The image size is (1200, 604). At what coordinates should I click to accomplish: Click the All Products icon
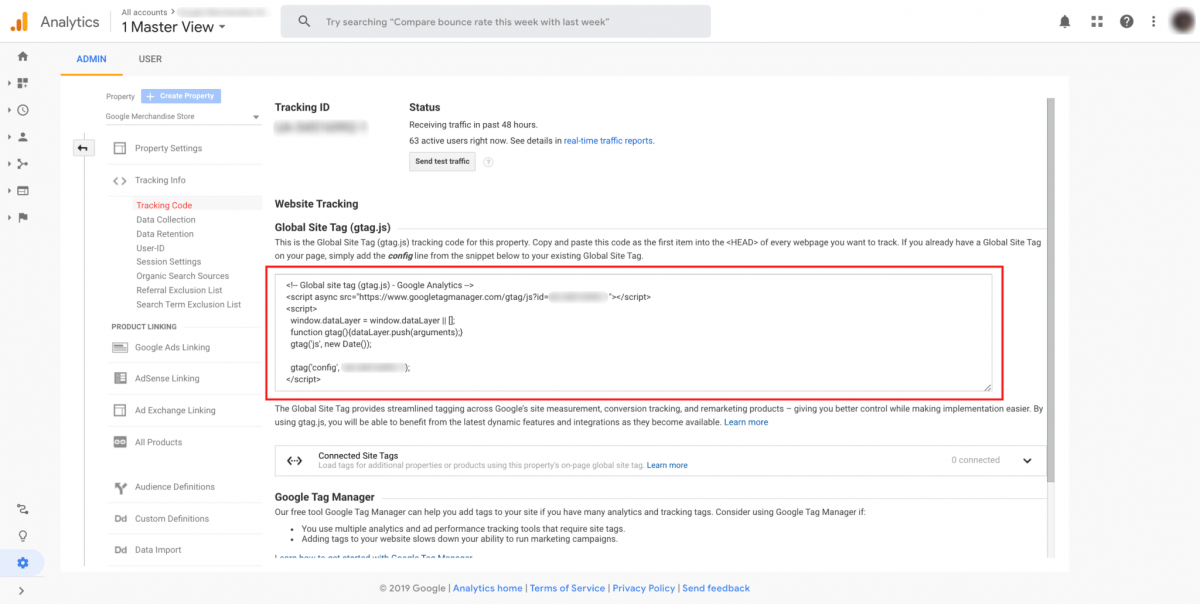118,442
